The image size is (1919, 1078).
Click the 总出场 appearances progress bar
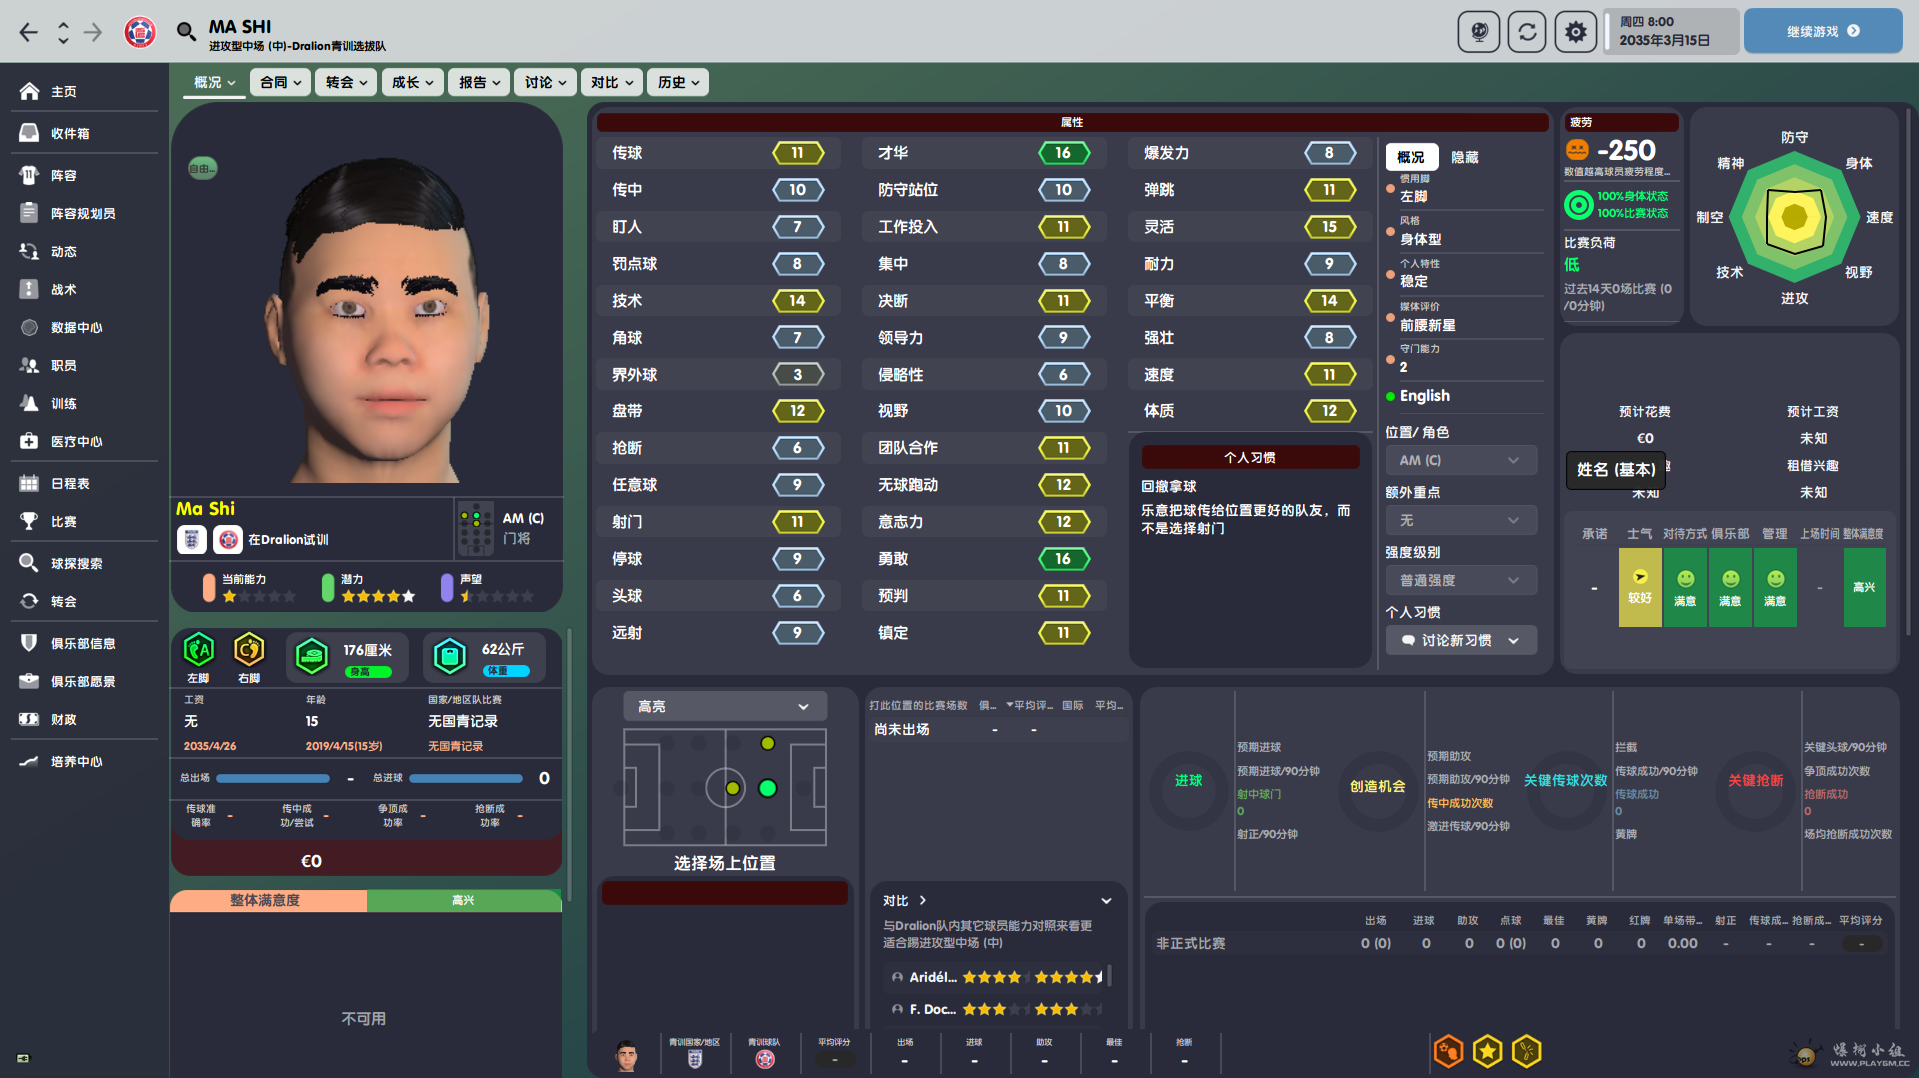pyautogui.click(x=273, y=778)
